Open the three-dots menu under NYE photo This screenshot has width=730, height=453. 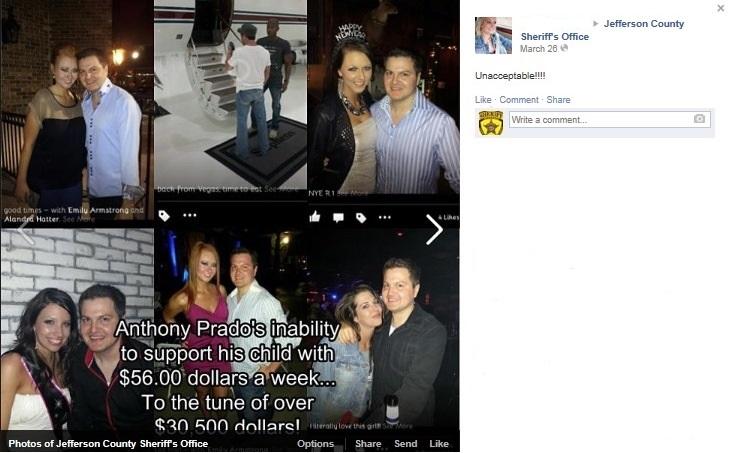[385, 217]
